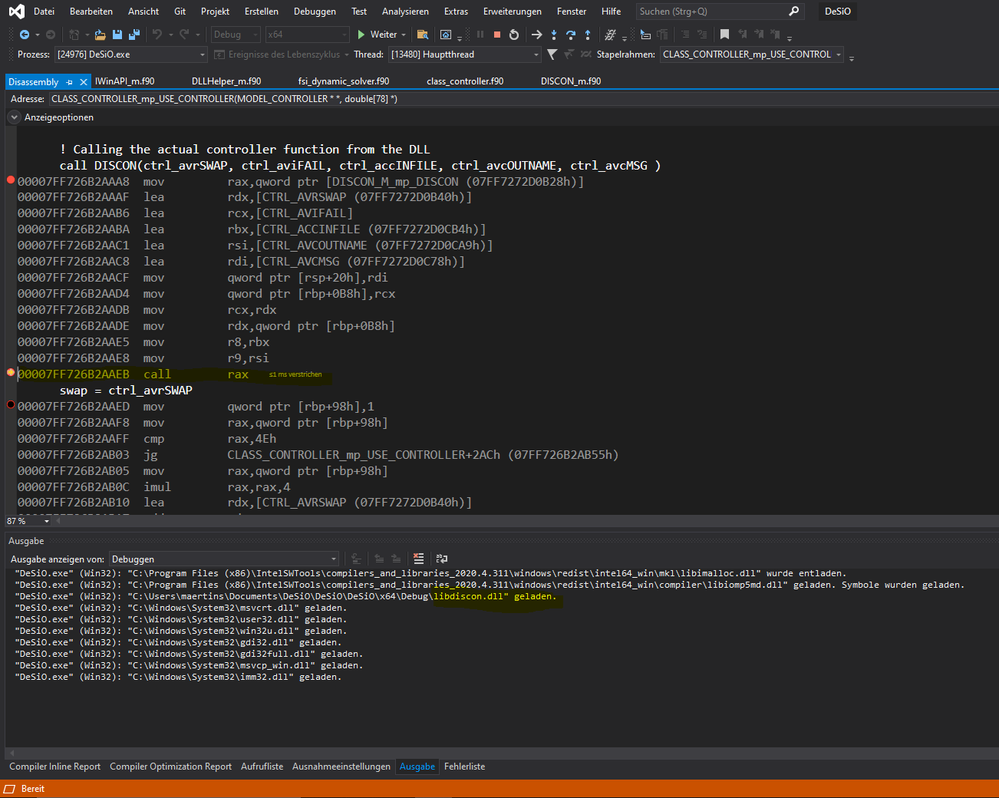The image size is (999, 798).
Task: Switch to the DISCON_m.f90 tab
Action: 571,82
